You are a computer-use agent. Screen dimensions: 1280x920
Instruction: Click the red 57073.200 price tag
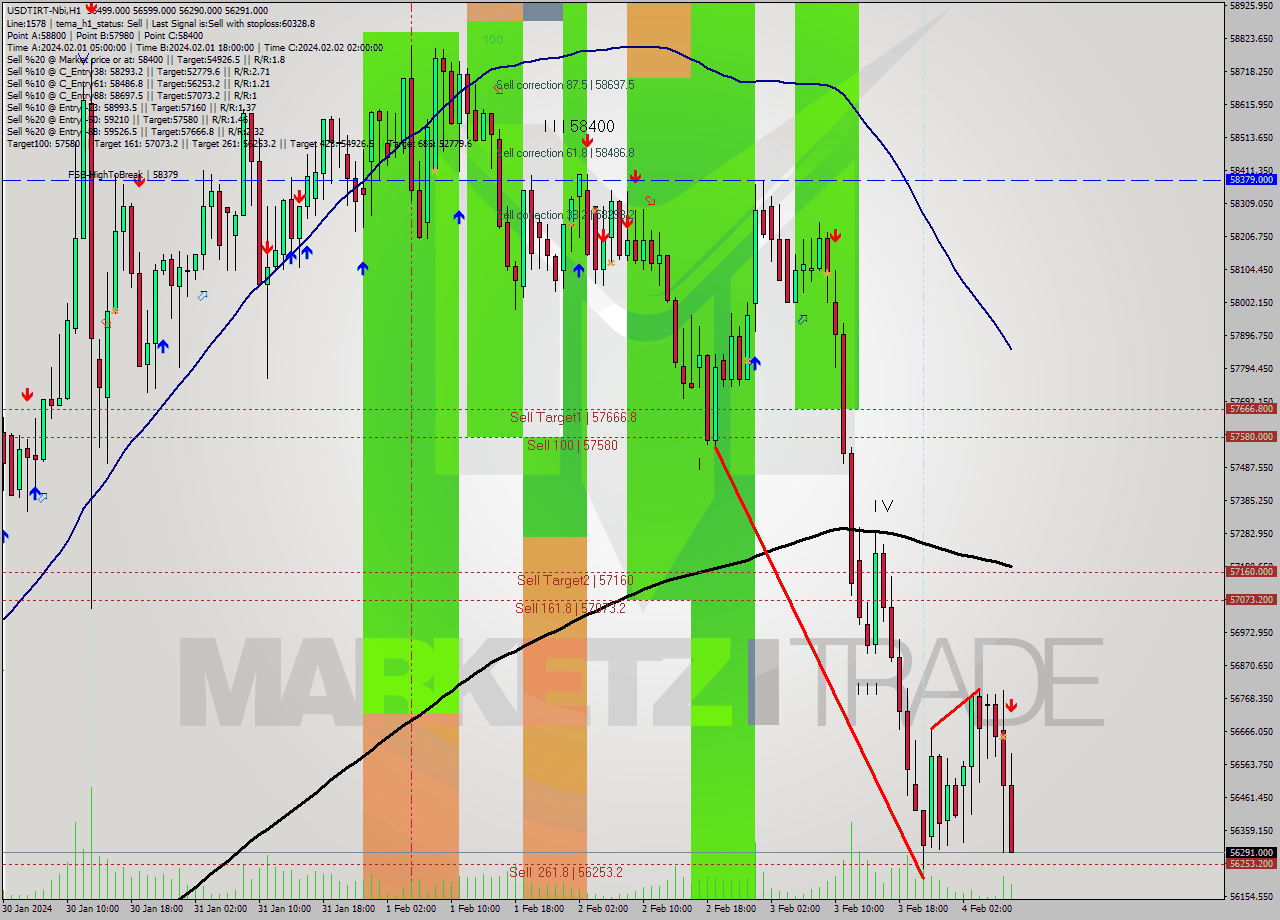(1251, 599)
